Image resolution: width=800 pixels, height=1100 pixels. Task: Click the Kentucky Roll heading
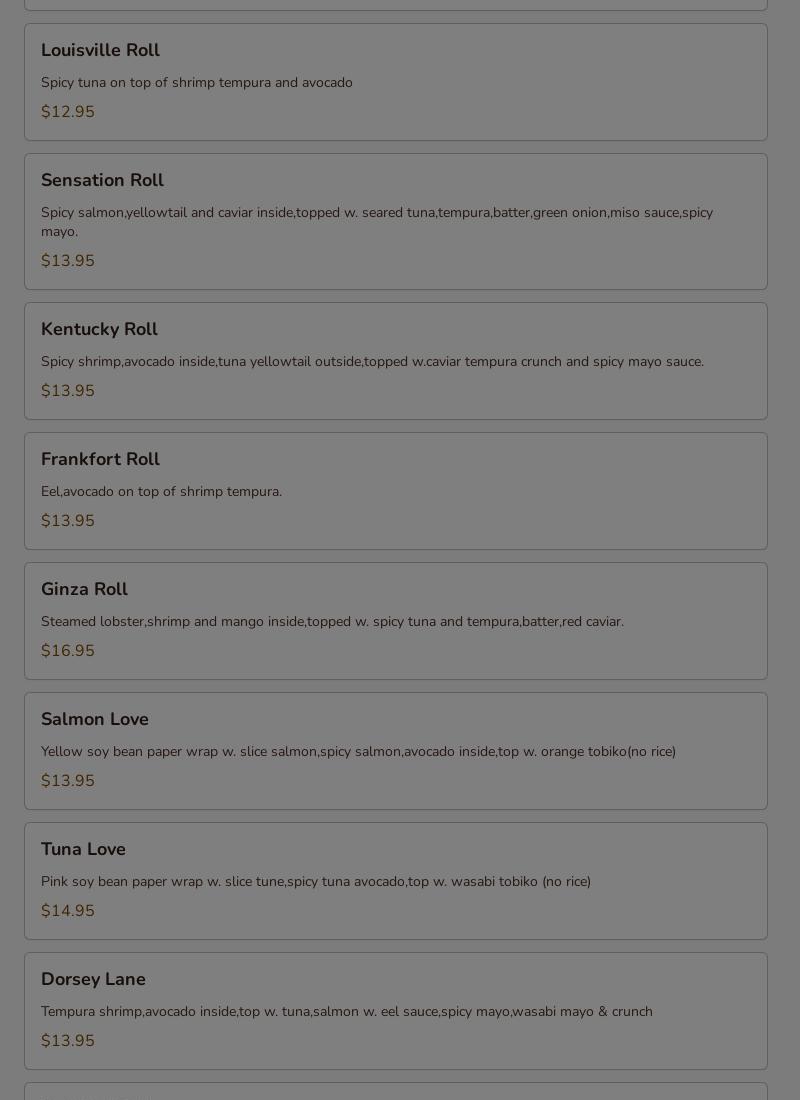point(99,329)
